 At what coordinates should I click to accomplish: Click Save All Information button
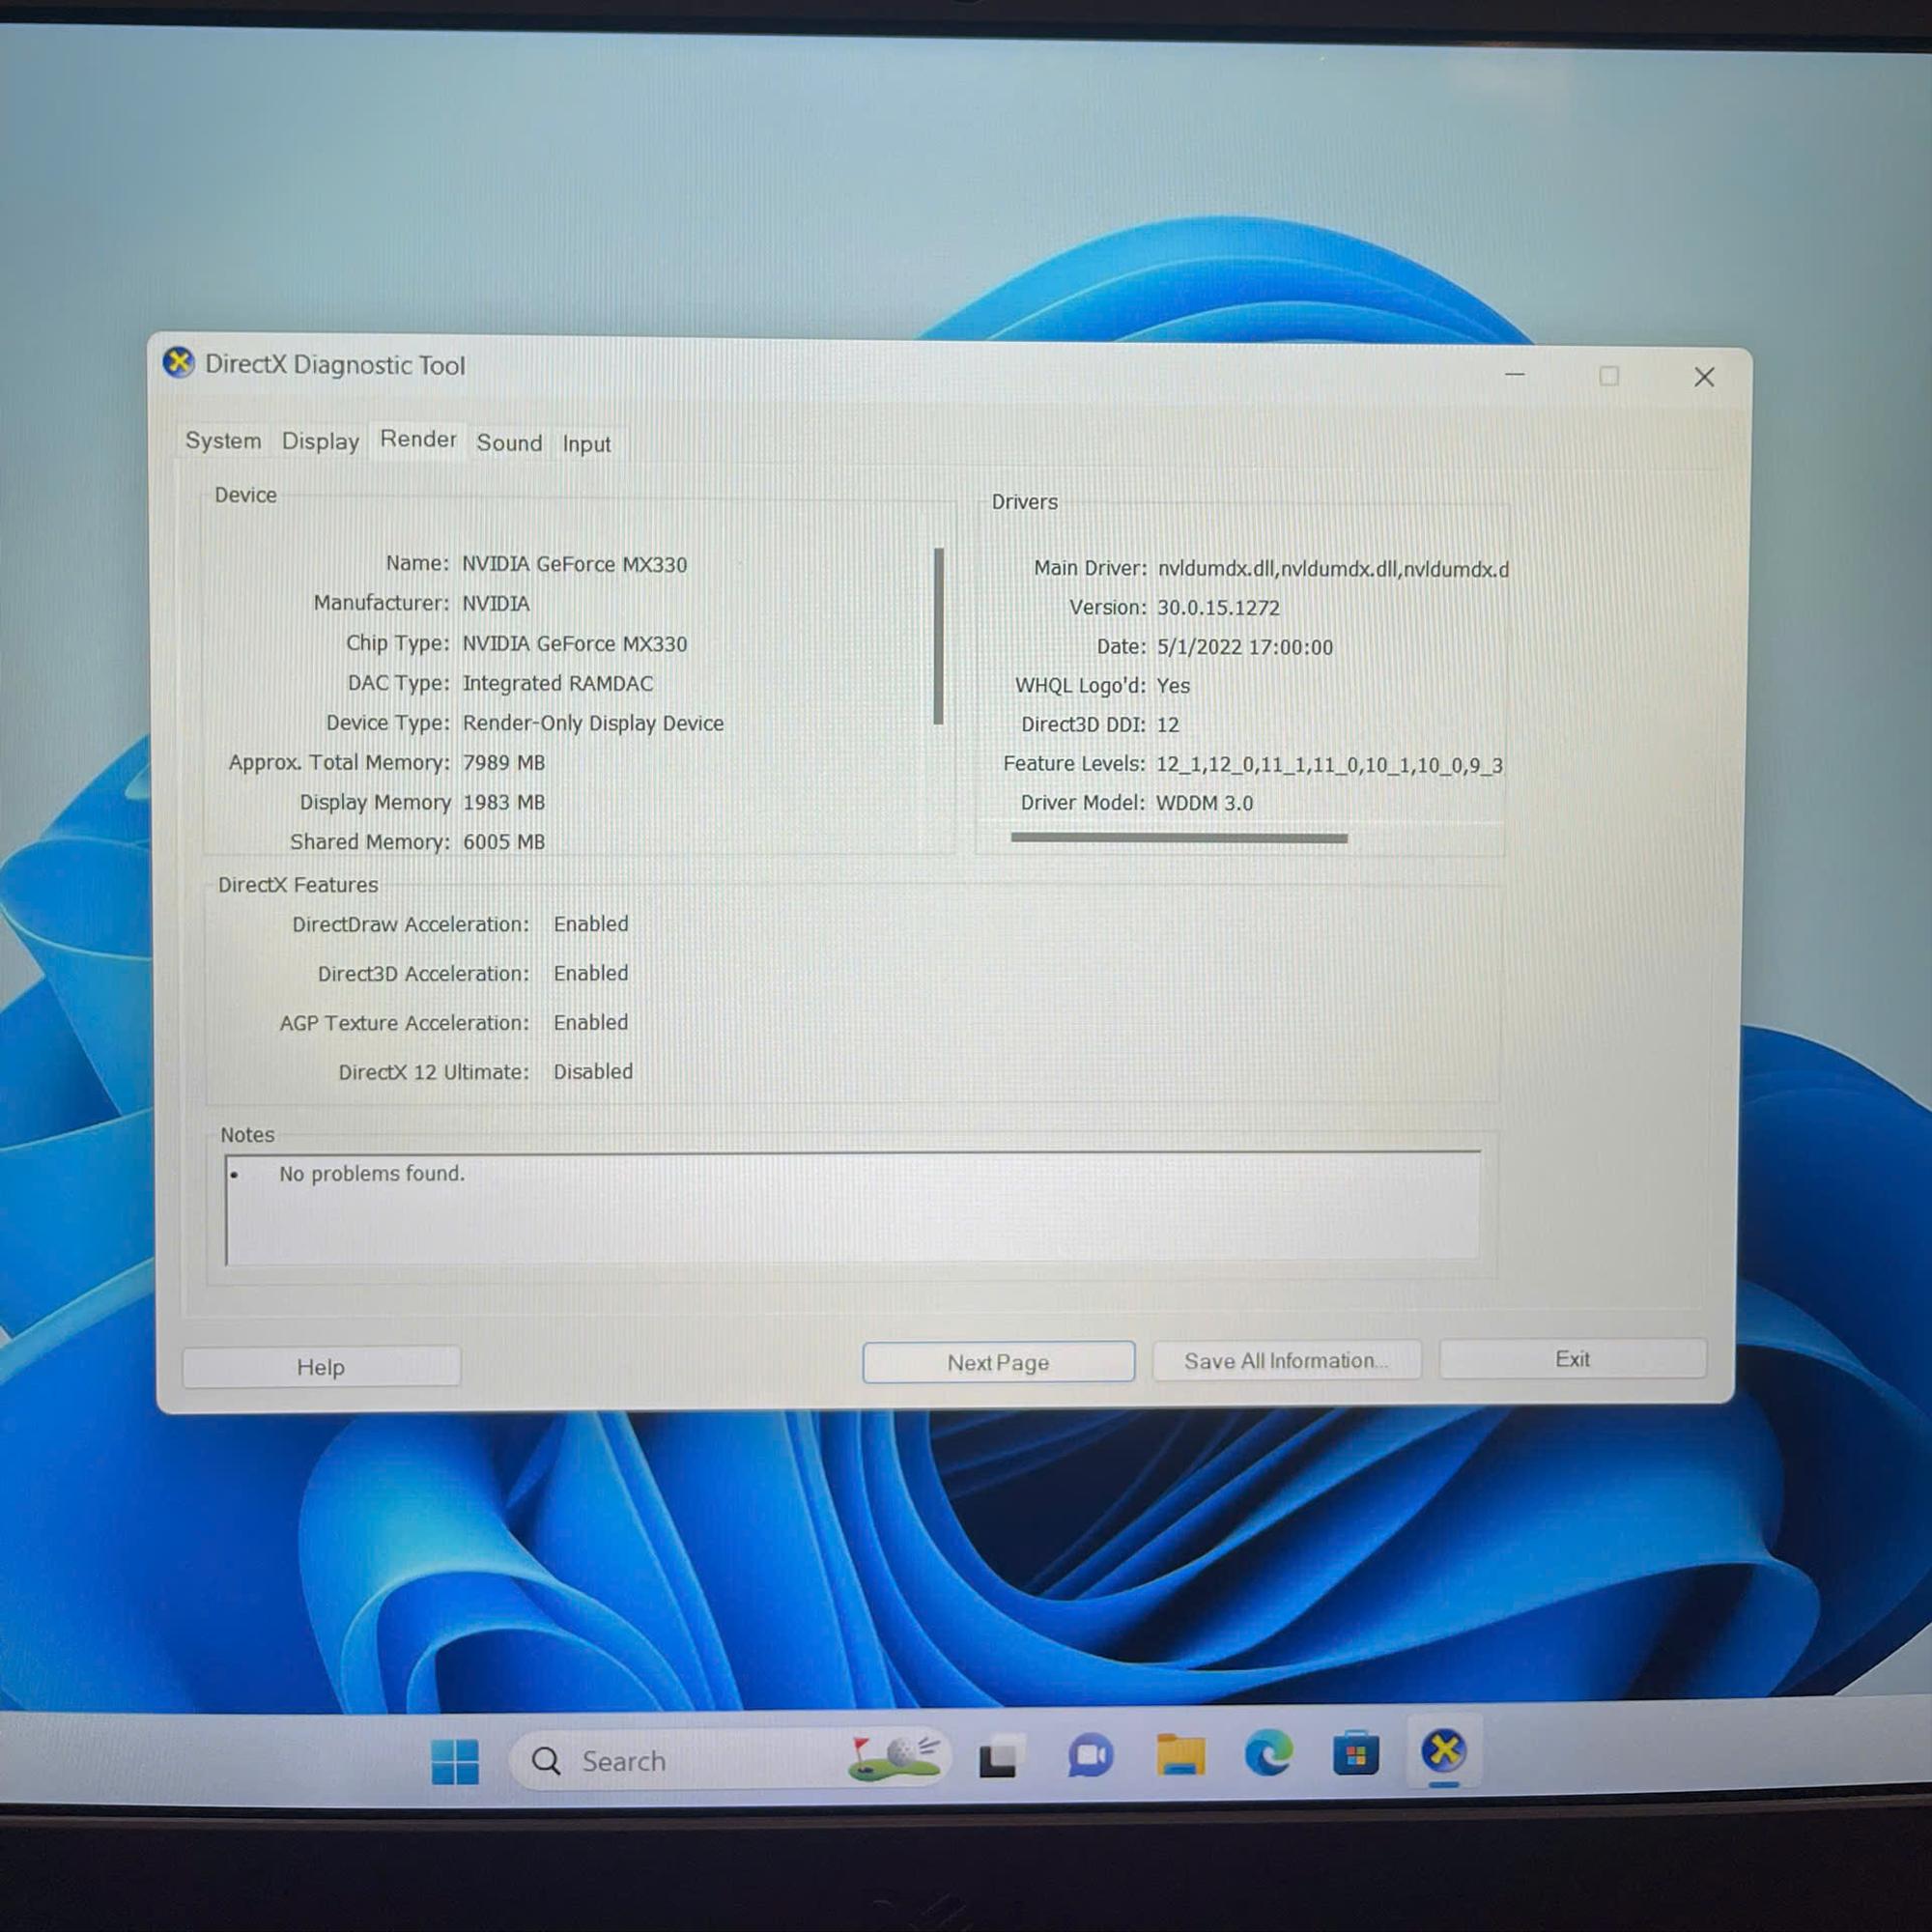[1286, 1361]
